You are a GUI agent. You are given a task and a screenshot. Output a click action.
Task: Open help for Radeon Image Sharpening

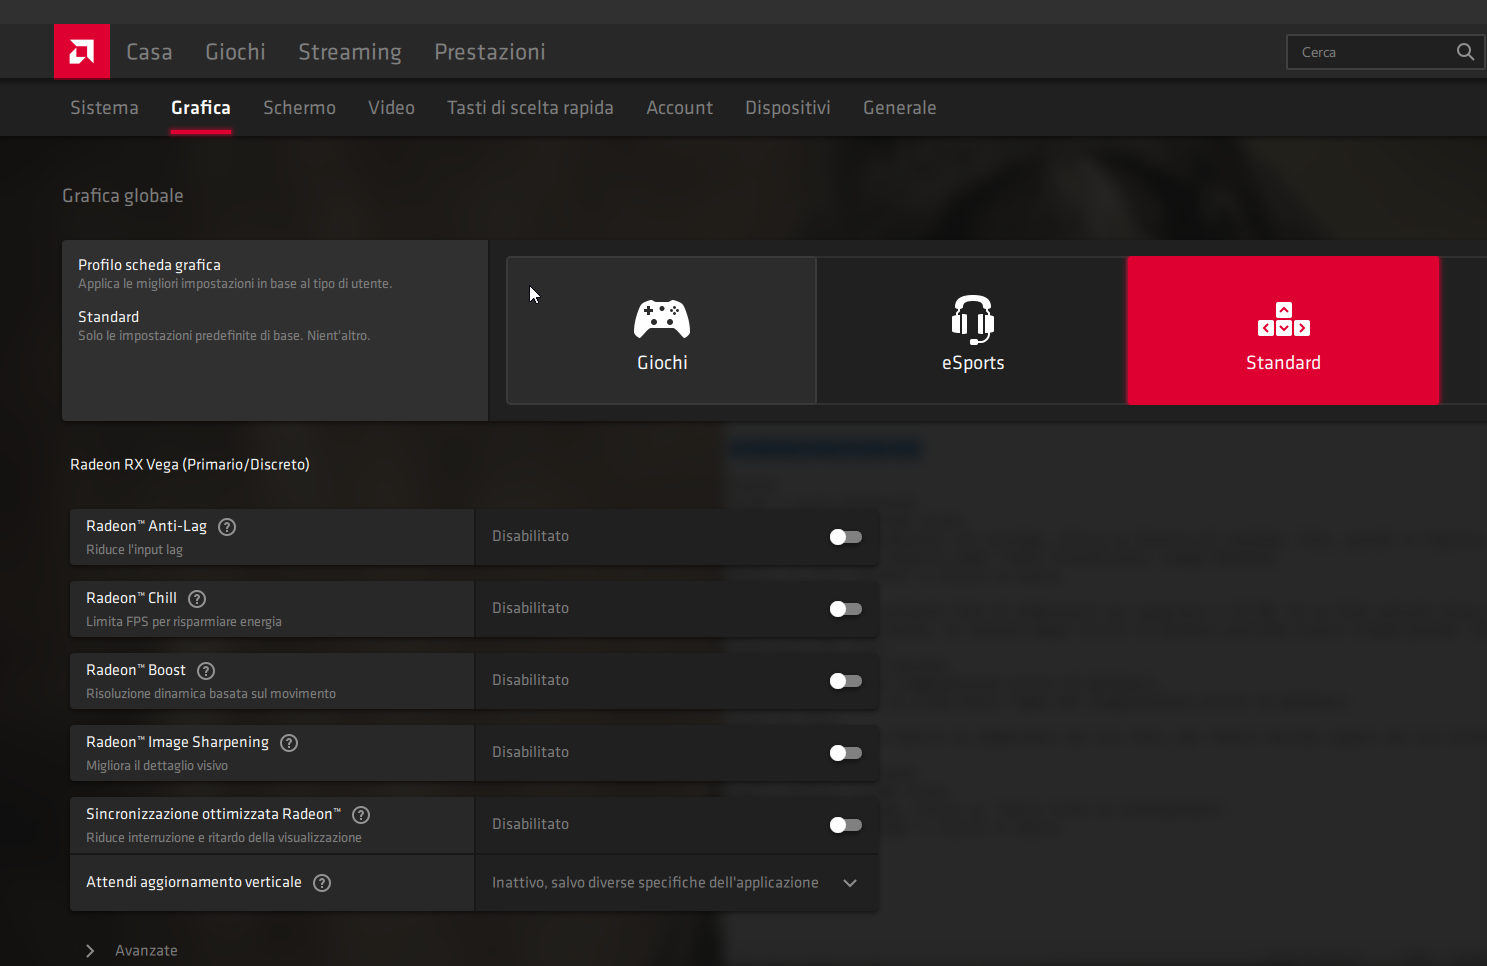coord(289,743)
